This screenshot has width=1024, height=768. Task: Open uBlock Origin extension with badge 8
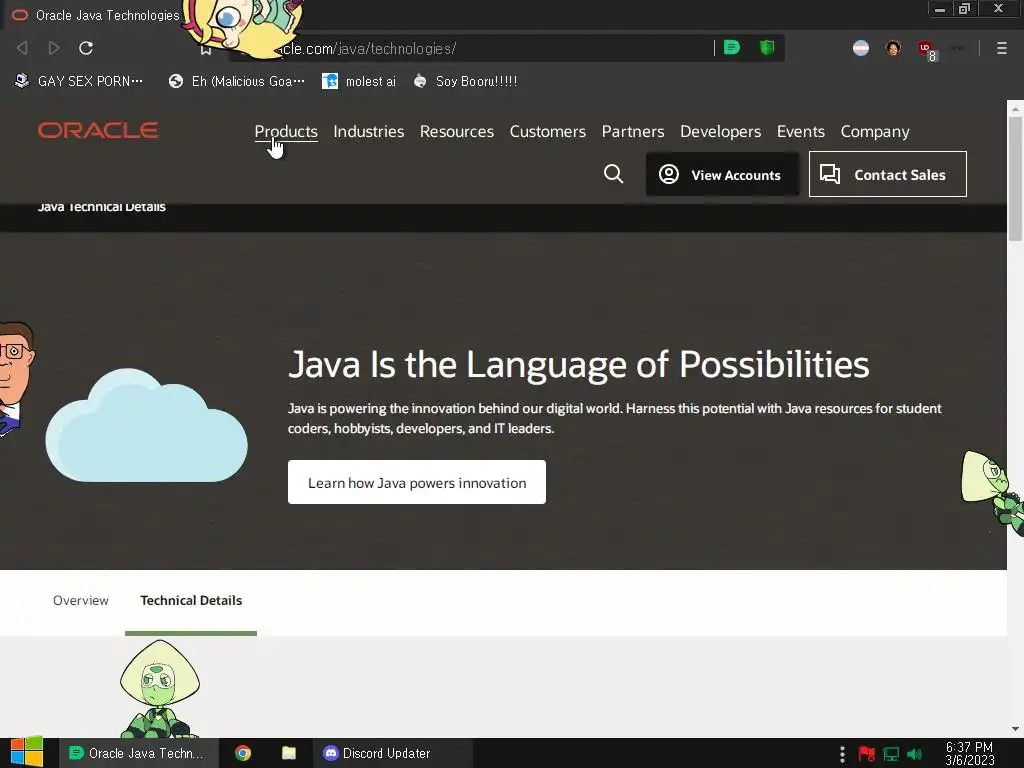click(927, 49)
